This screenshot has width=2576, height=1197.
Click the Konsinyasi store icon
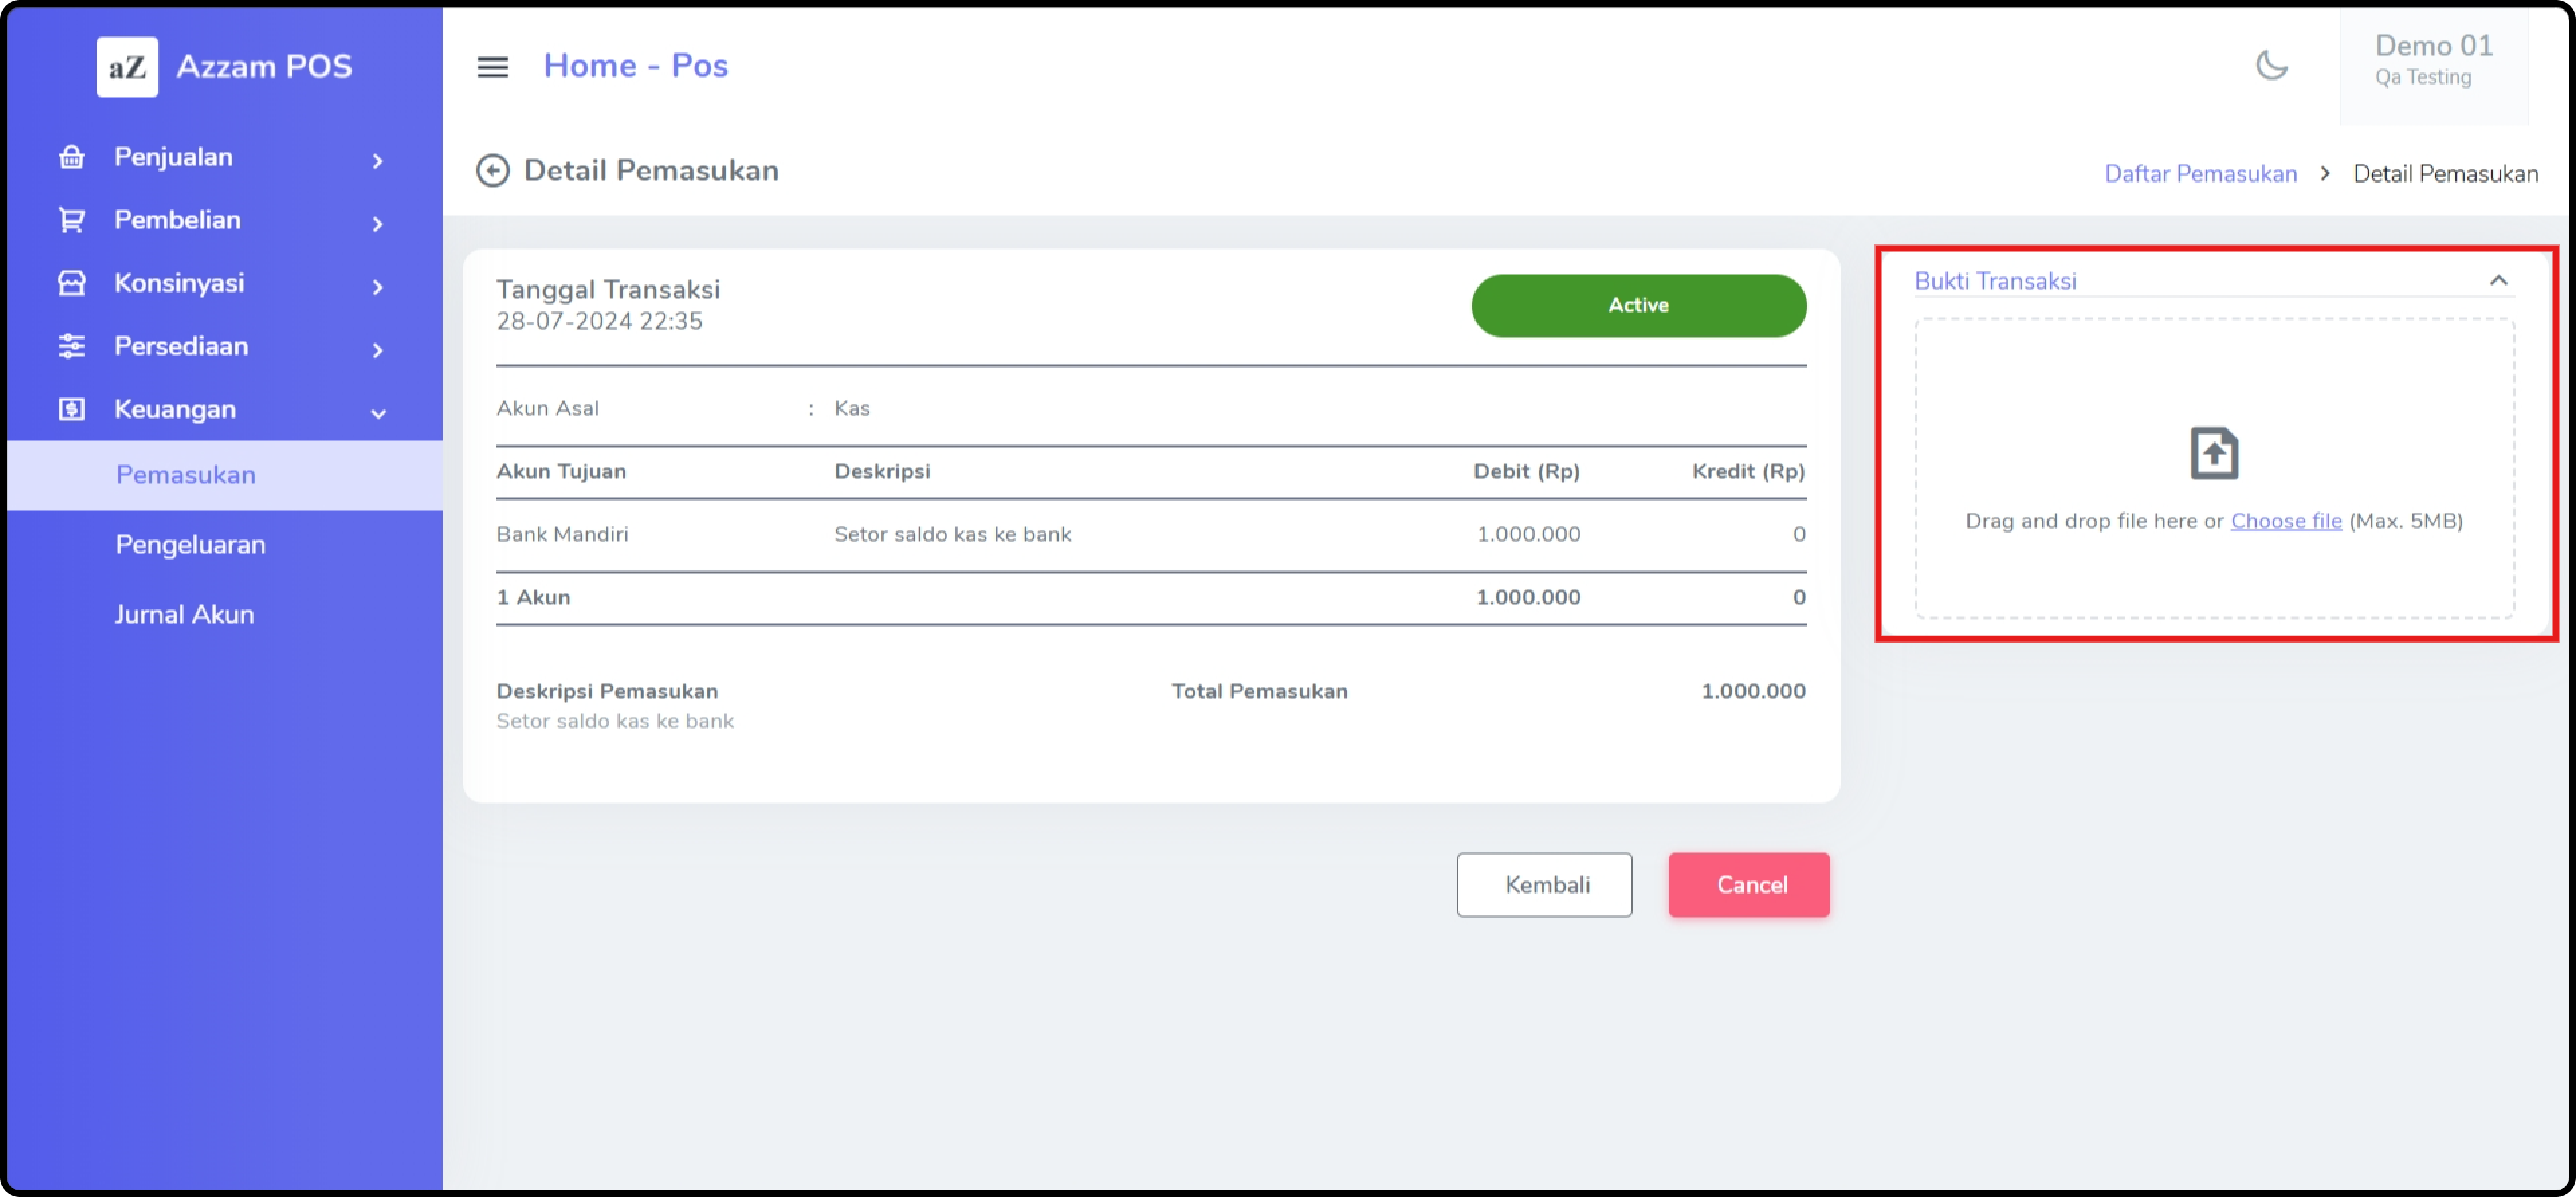click(x=71, y=283)
